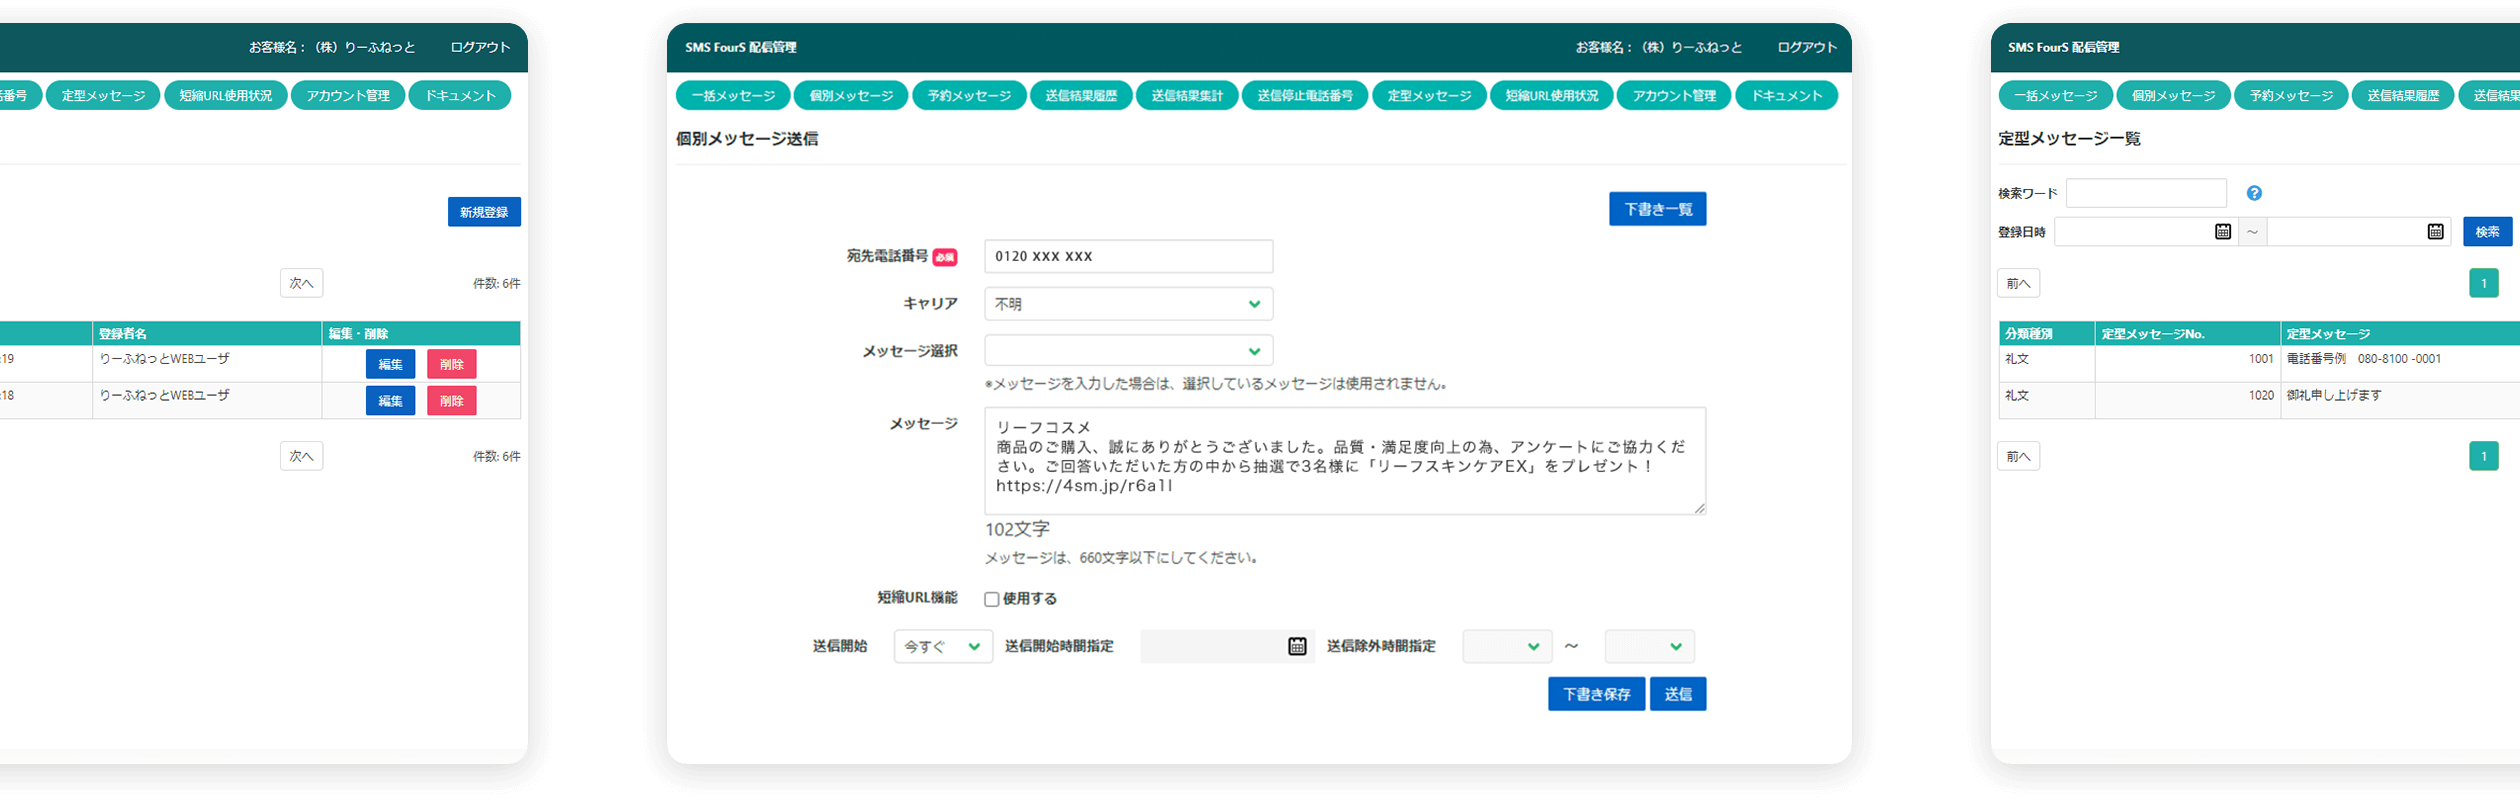
Task: Expand キャリア dropdown showing 不明
Action: point(1128,304)
